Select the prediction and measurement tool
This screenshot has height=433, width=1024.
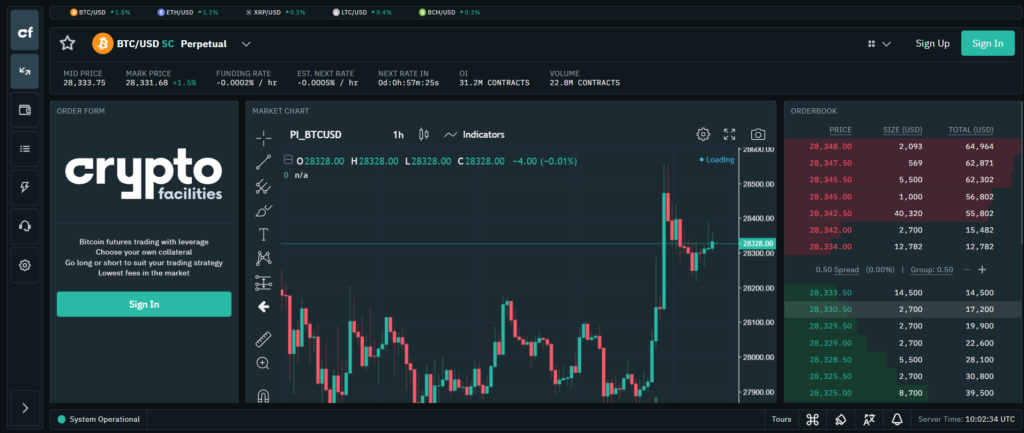(263, 283)
